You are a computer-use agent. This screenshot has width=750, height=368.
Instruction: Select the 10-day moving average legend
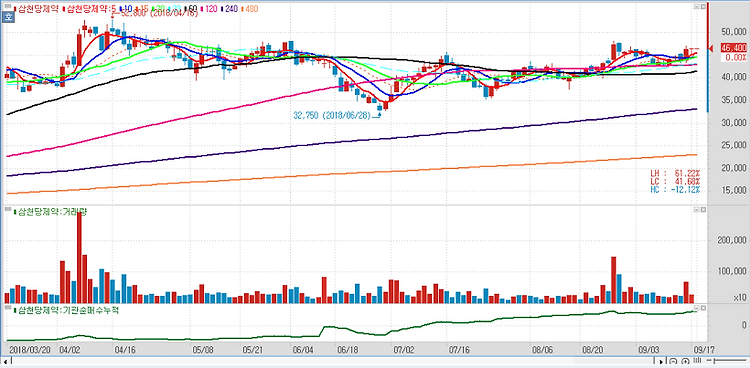[x=126, y=9]
